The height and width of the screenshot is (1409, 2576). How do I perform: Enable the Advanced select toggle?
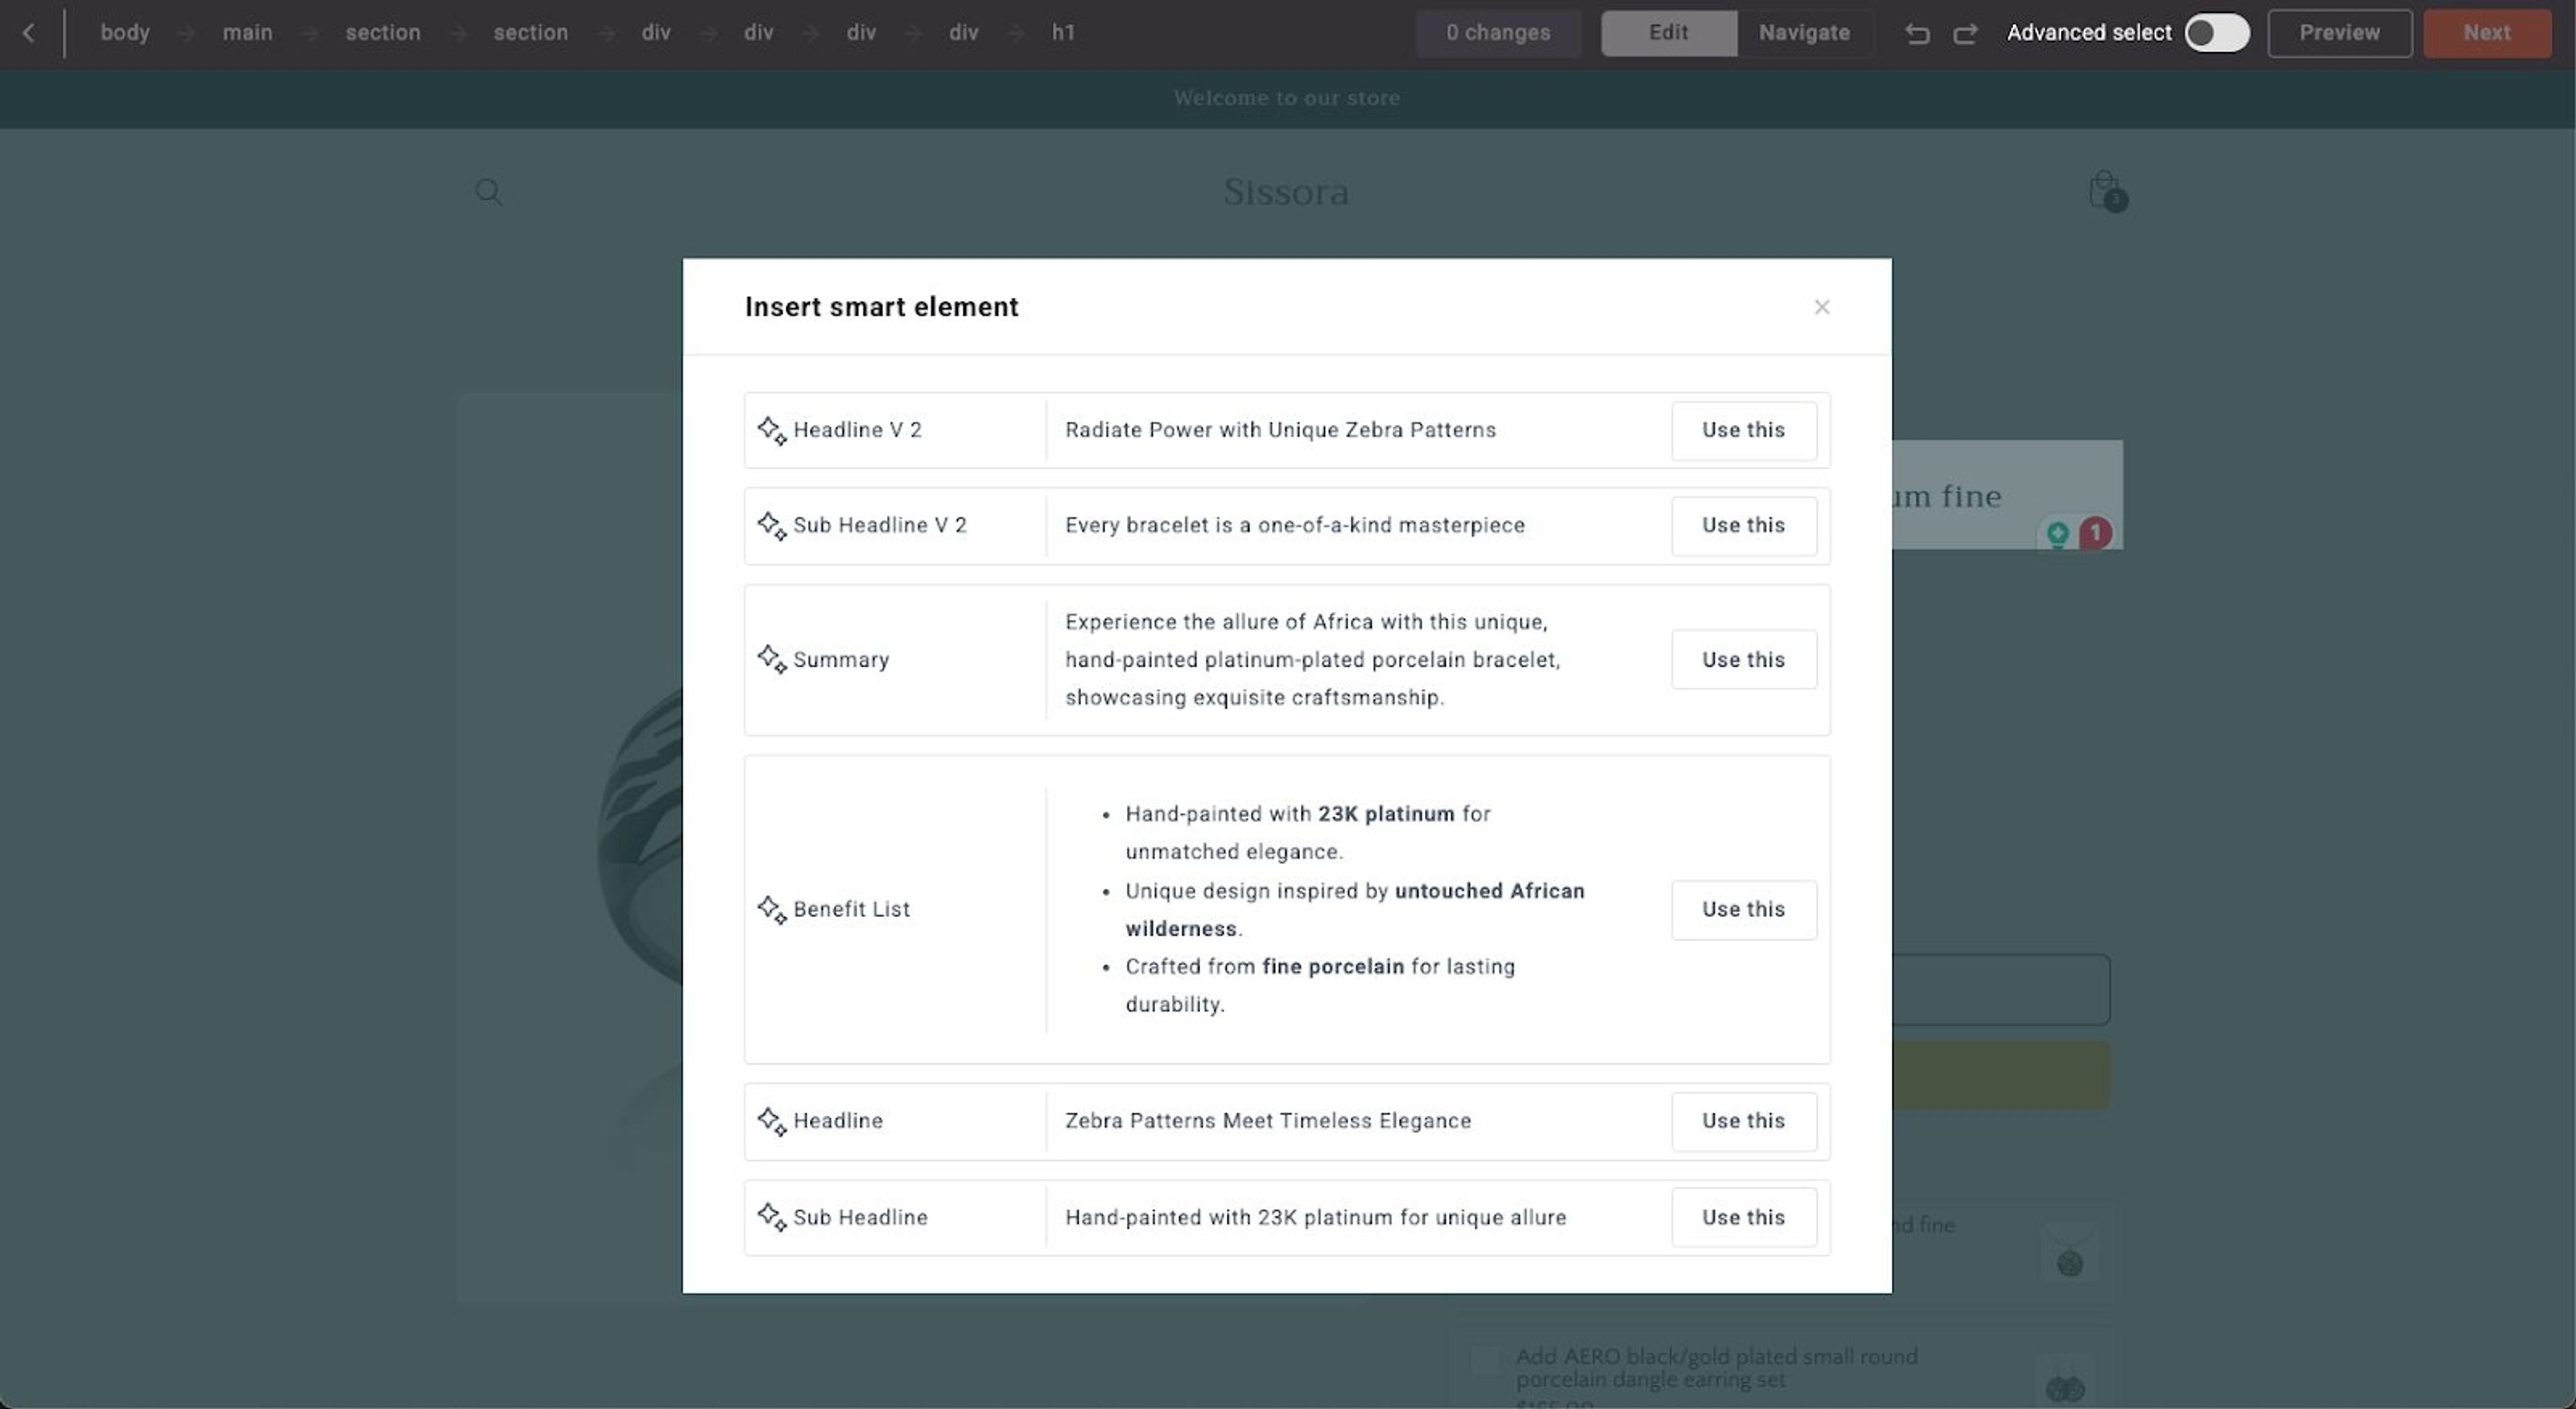[x=2217, y=33]
